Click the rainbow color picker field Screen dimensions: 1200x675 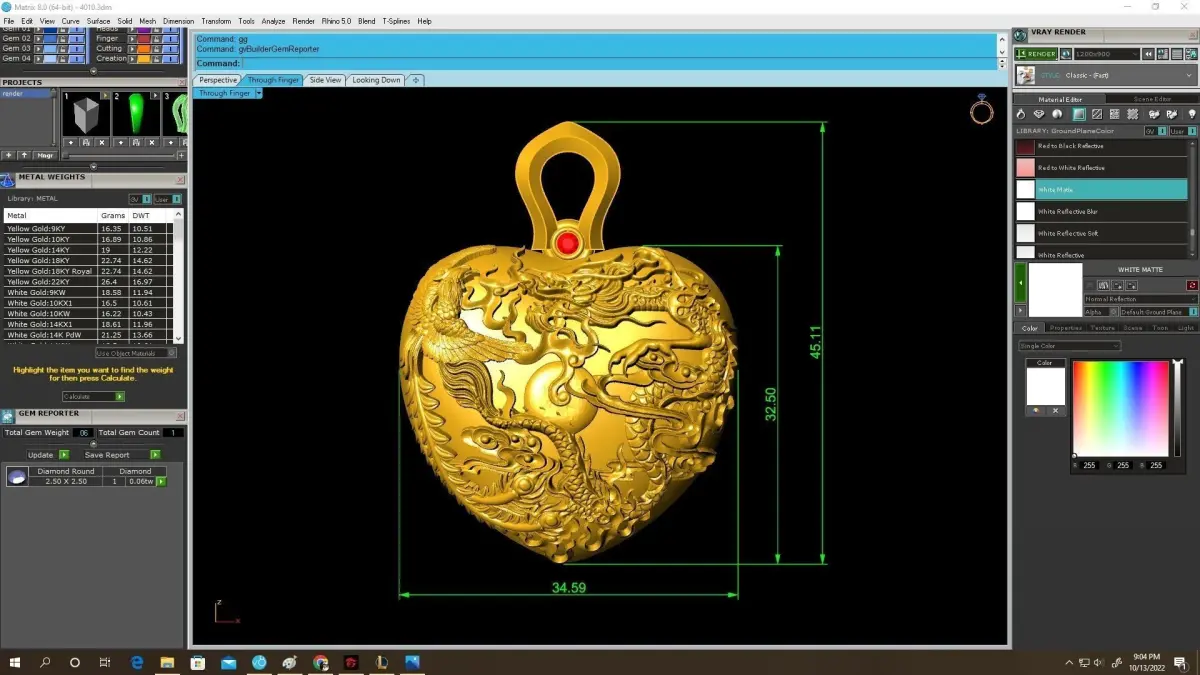coord(1120,408)
